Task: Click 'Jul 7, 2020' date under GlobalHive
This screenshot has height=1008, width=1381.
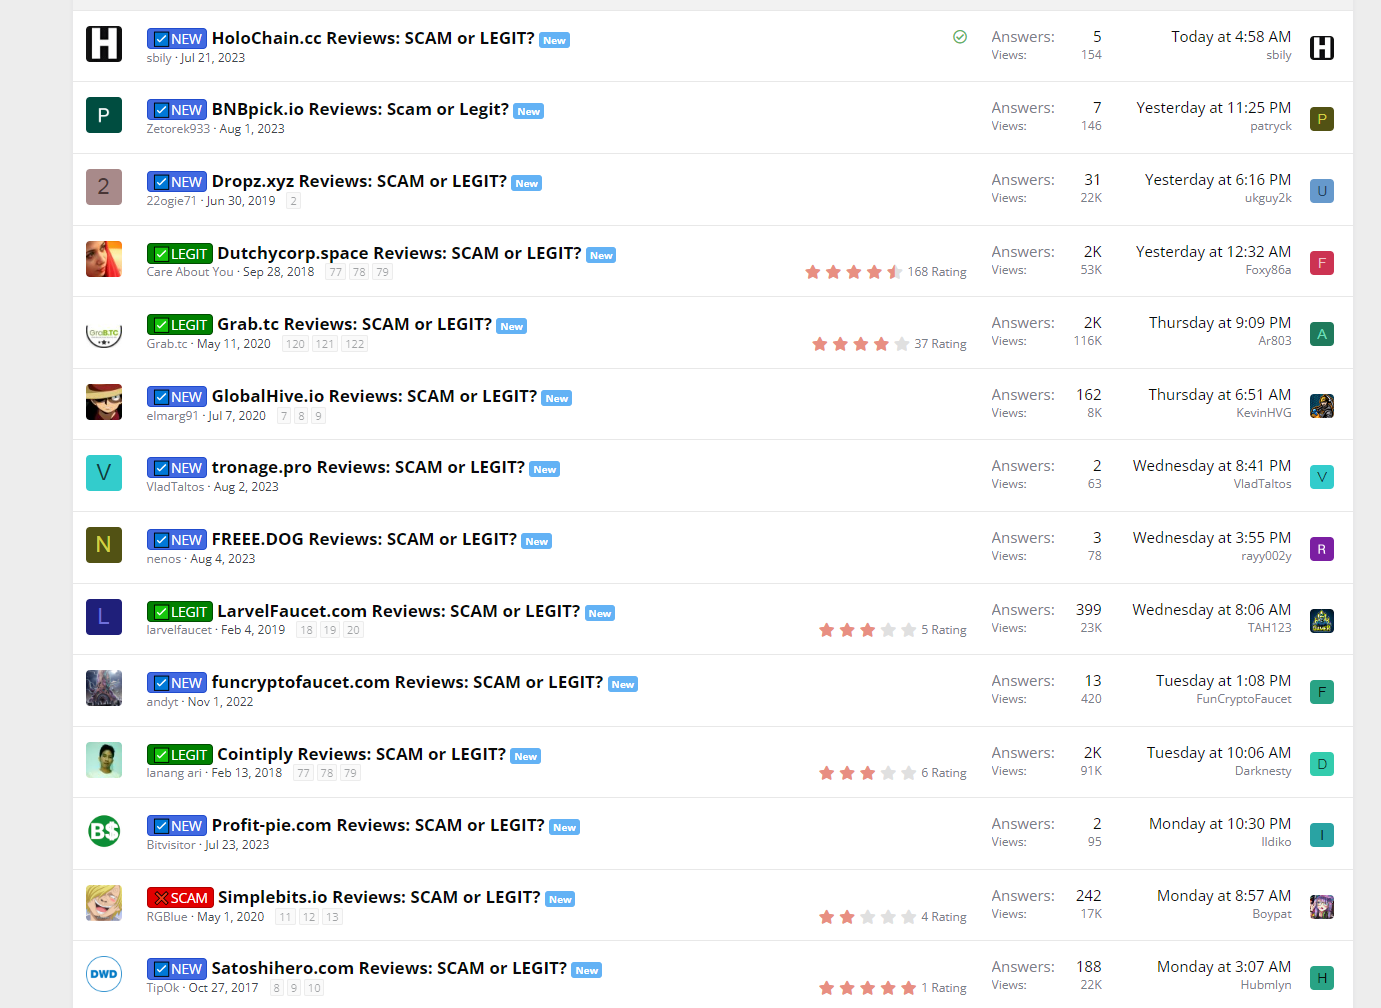Action: pyautogui.click(x=237, y=416)
